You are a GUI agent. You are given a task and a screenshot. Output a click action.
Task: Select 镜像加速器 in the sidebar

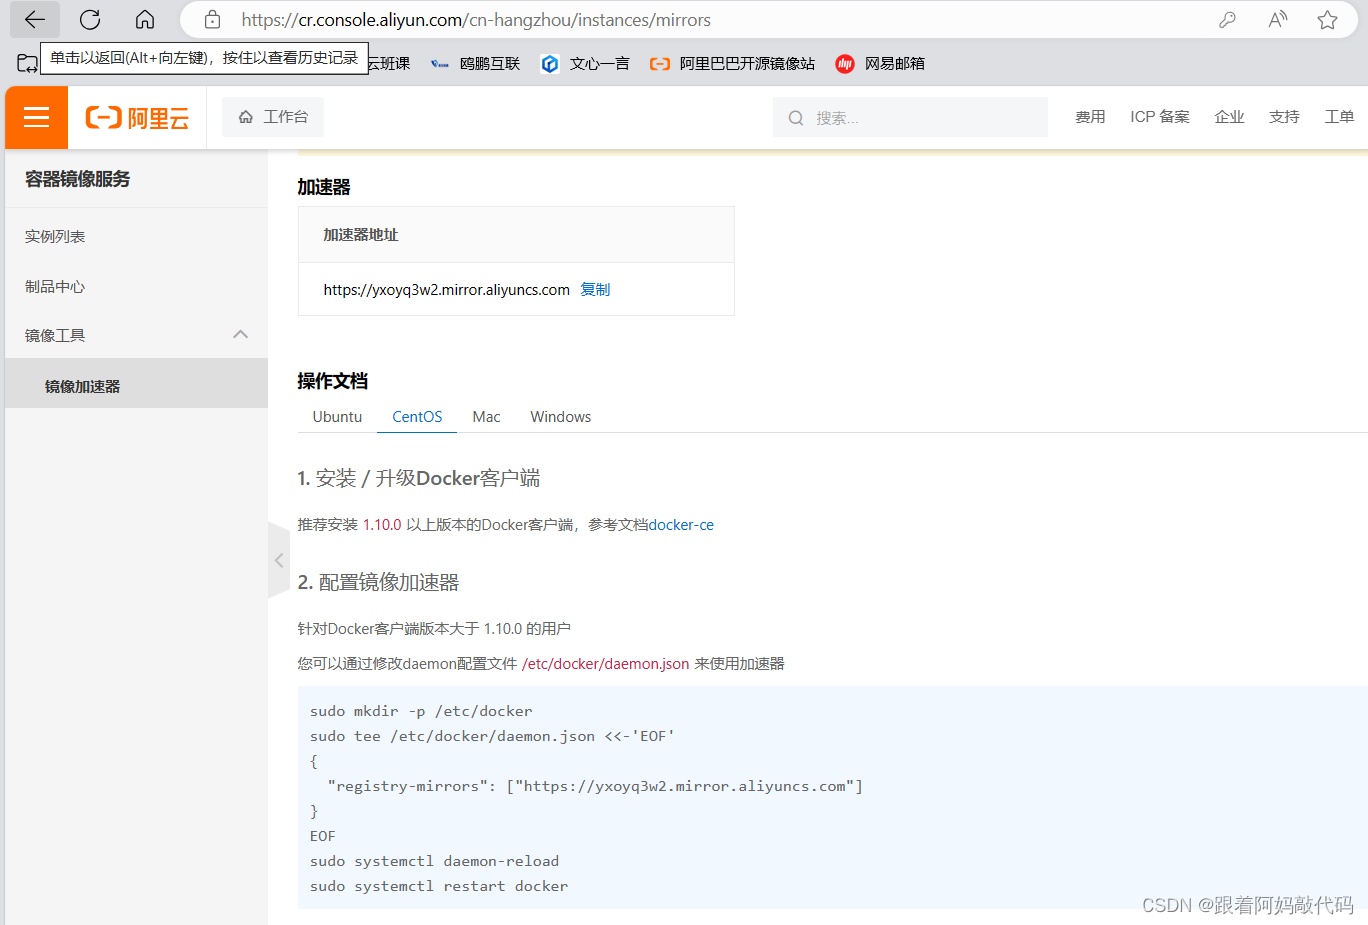coord(83,384)
